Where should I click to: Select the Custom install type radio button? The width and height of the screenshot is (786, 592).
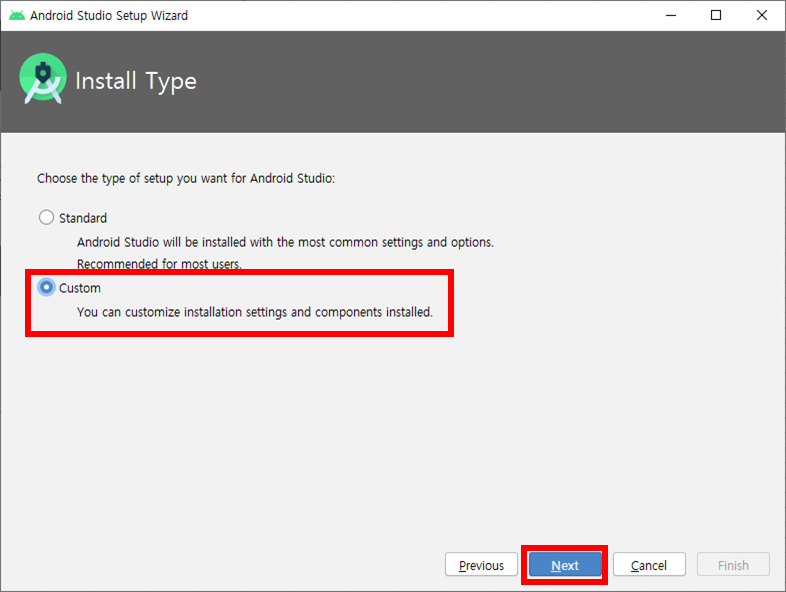pos(47,288)
